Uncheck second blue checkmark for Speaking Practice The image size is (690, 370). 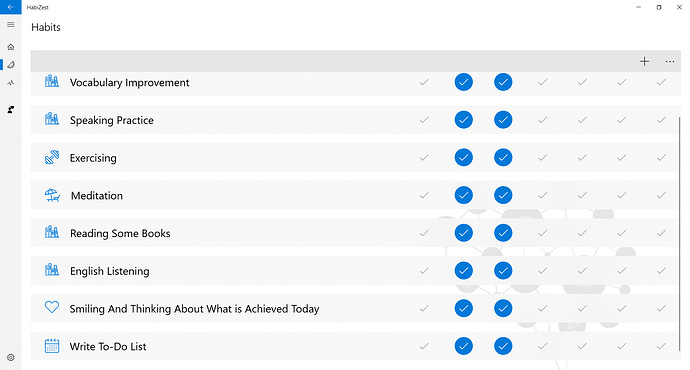click(503, 120)
